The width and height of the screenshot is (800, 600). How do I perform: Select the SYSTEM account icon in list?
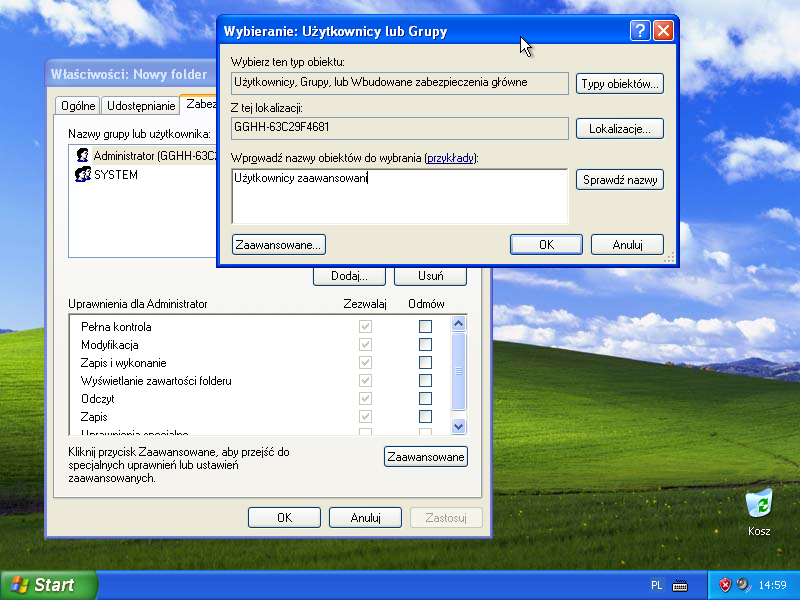tap(82, 175)
